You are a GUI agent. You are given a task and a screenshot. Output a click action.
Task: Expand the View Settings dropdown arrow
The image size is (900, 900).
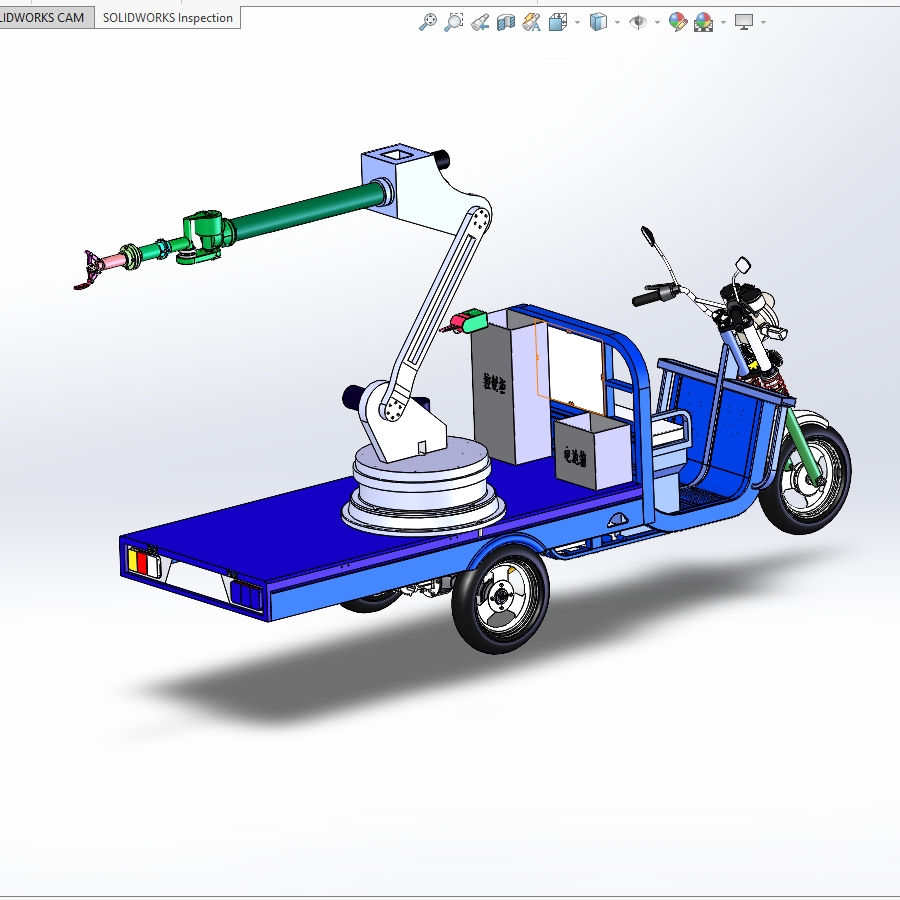tap(763, 22)
